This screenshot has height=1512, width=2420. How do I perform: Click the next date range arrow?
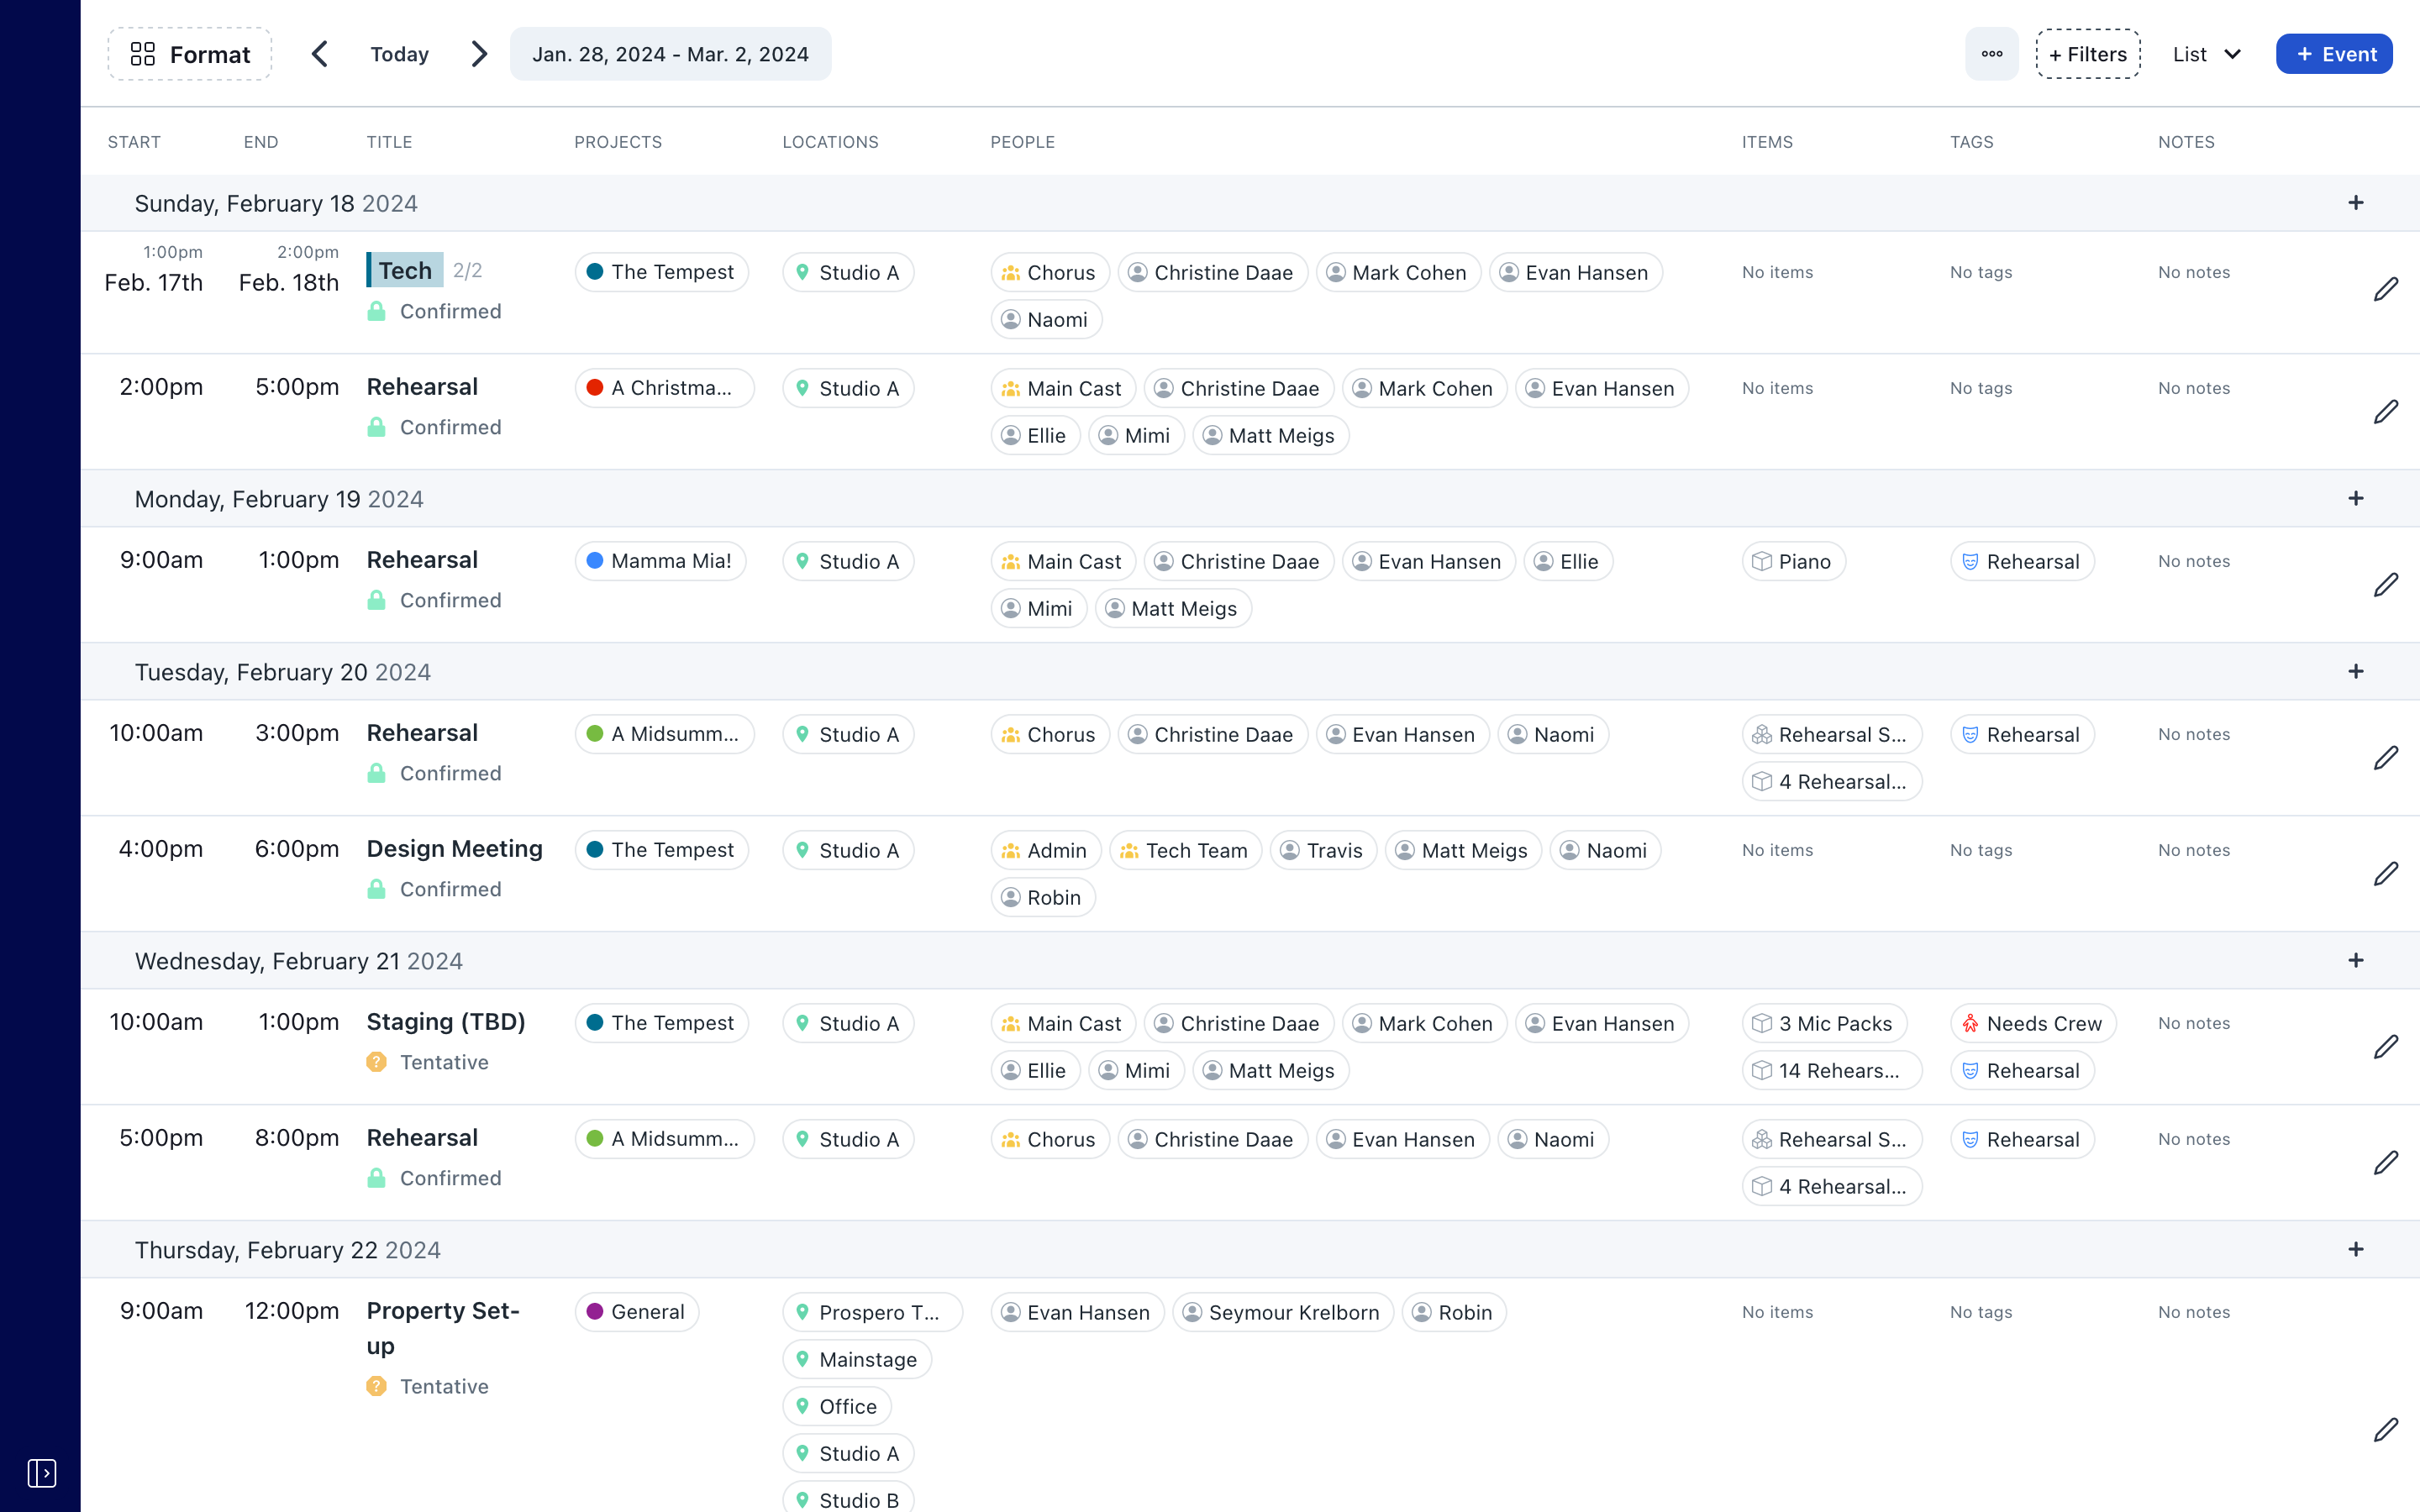[x=479, y=54]
